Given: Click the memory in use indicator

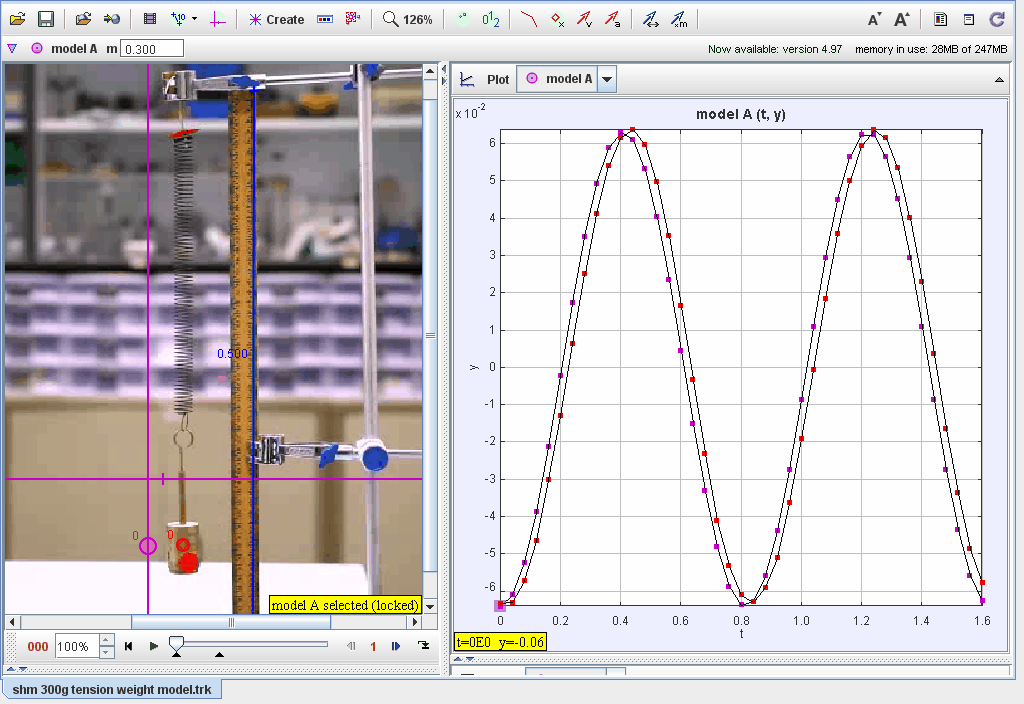Looking at the screenshot, I should tap(931, 49).
